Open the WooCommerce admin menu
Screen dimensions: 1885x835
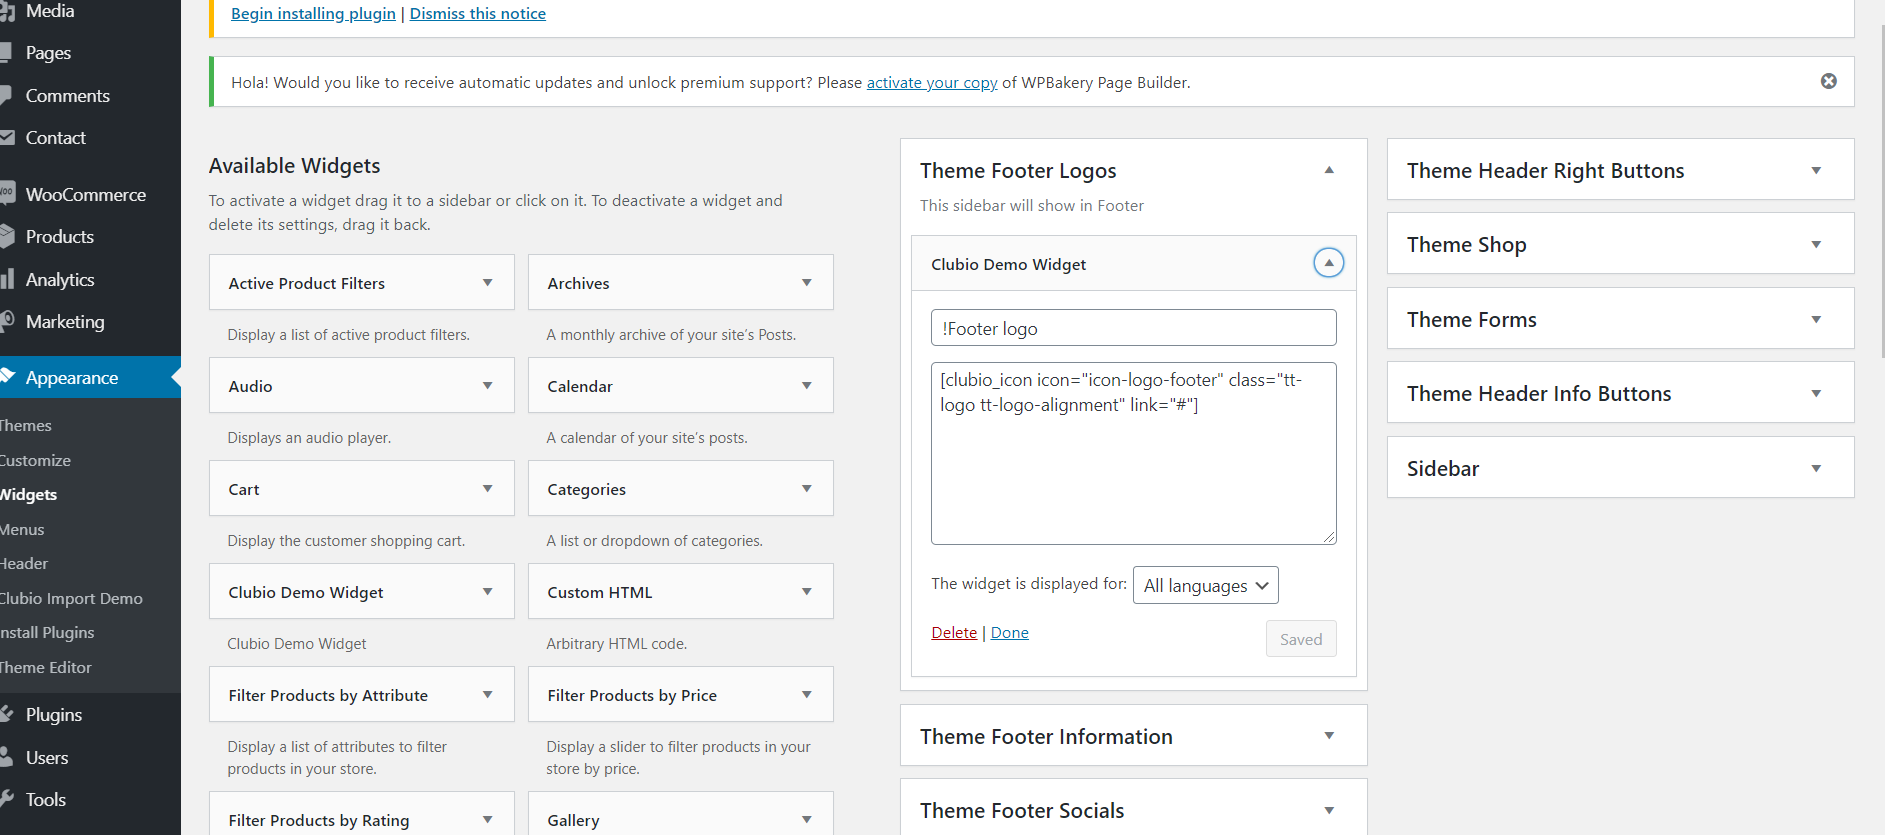tap(85, 195)
